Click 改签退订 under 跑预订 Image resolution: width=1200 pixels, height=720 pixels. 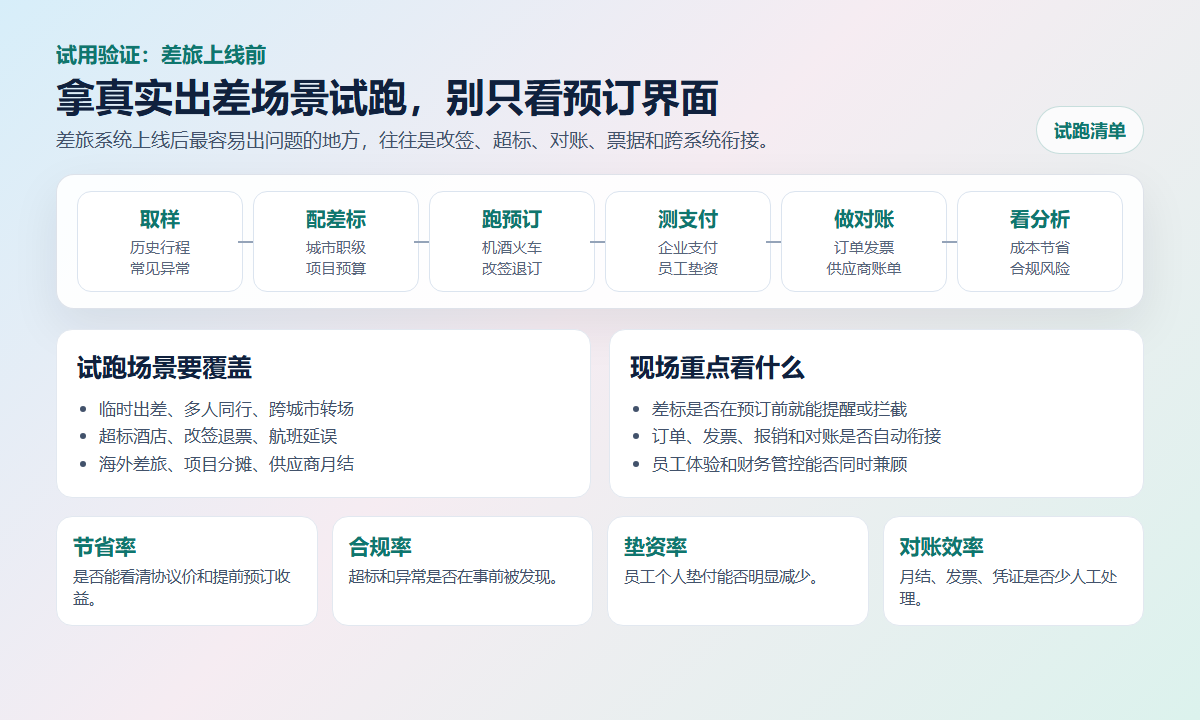click(512, 269)
